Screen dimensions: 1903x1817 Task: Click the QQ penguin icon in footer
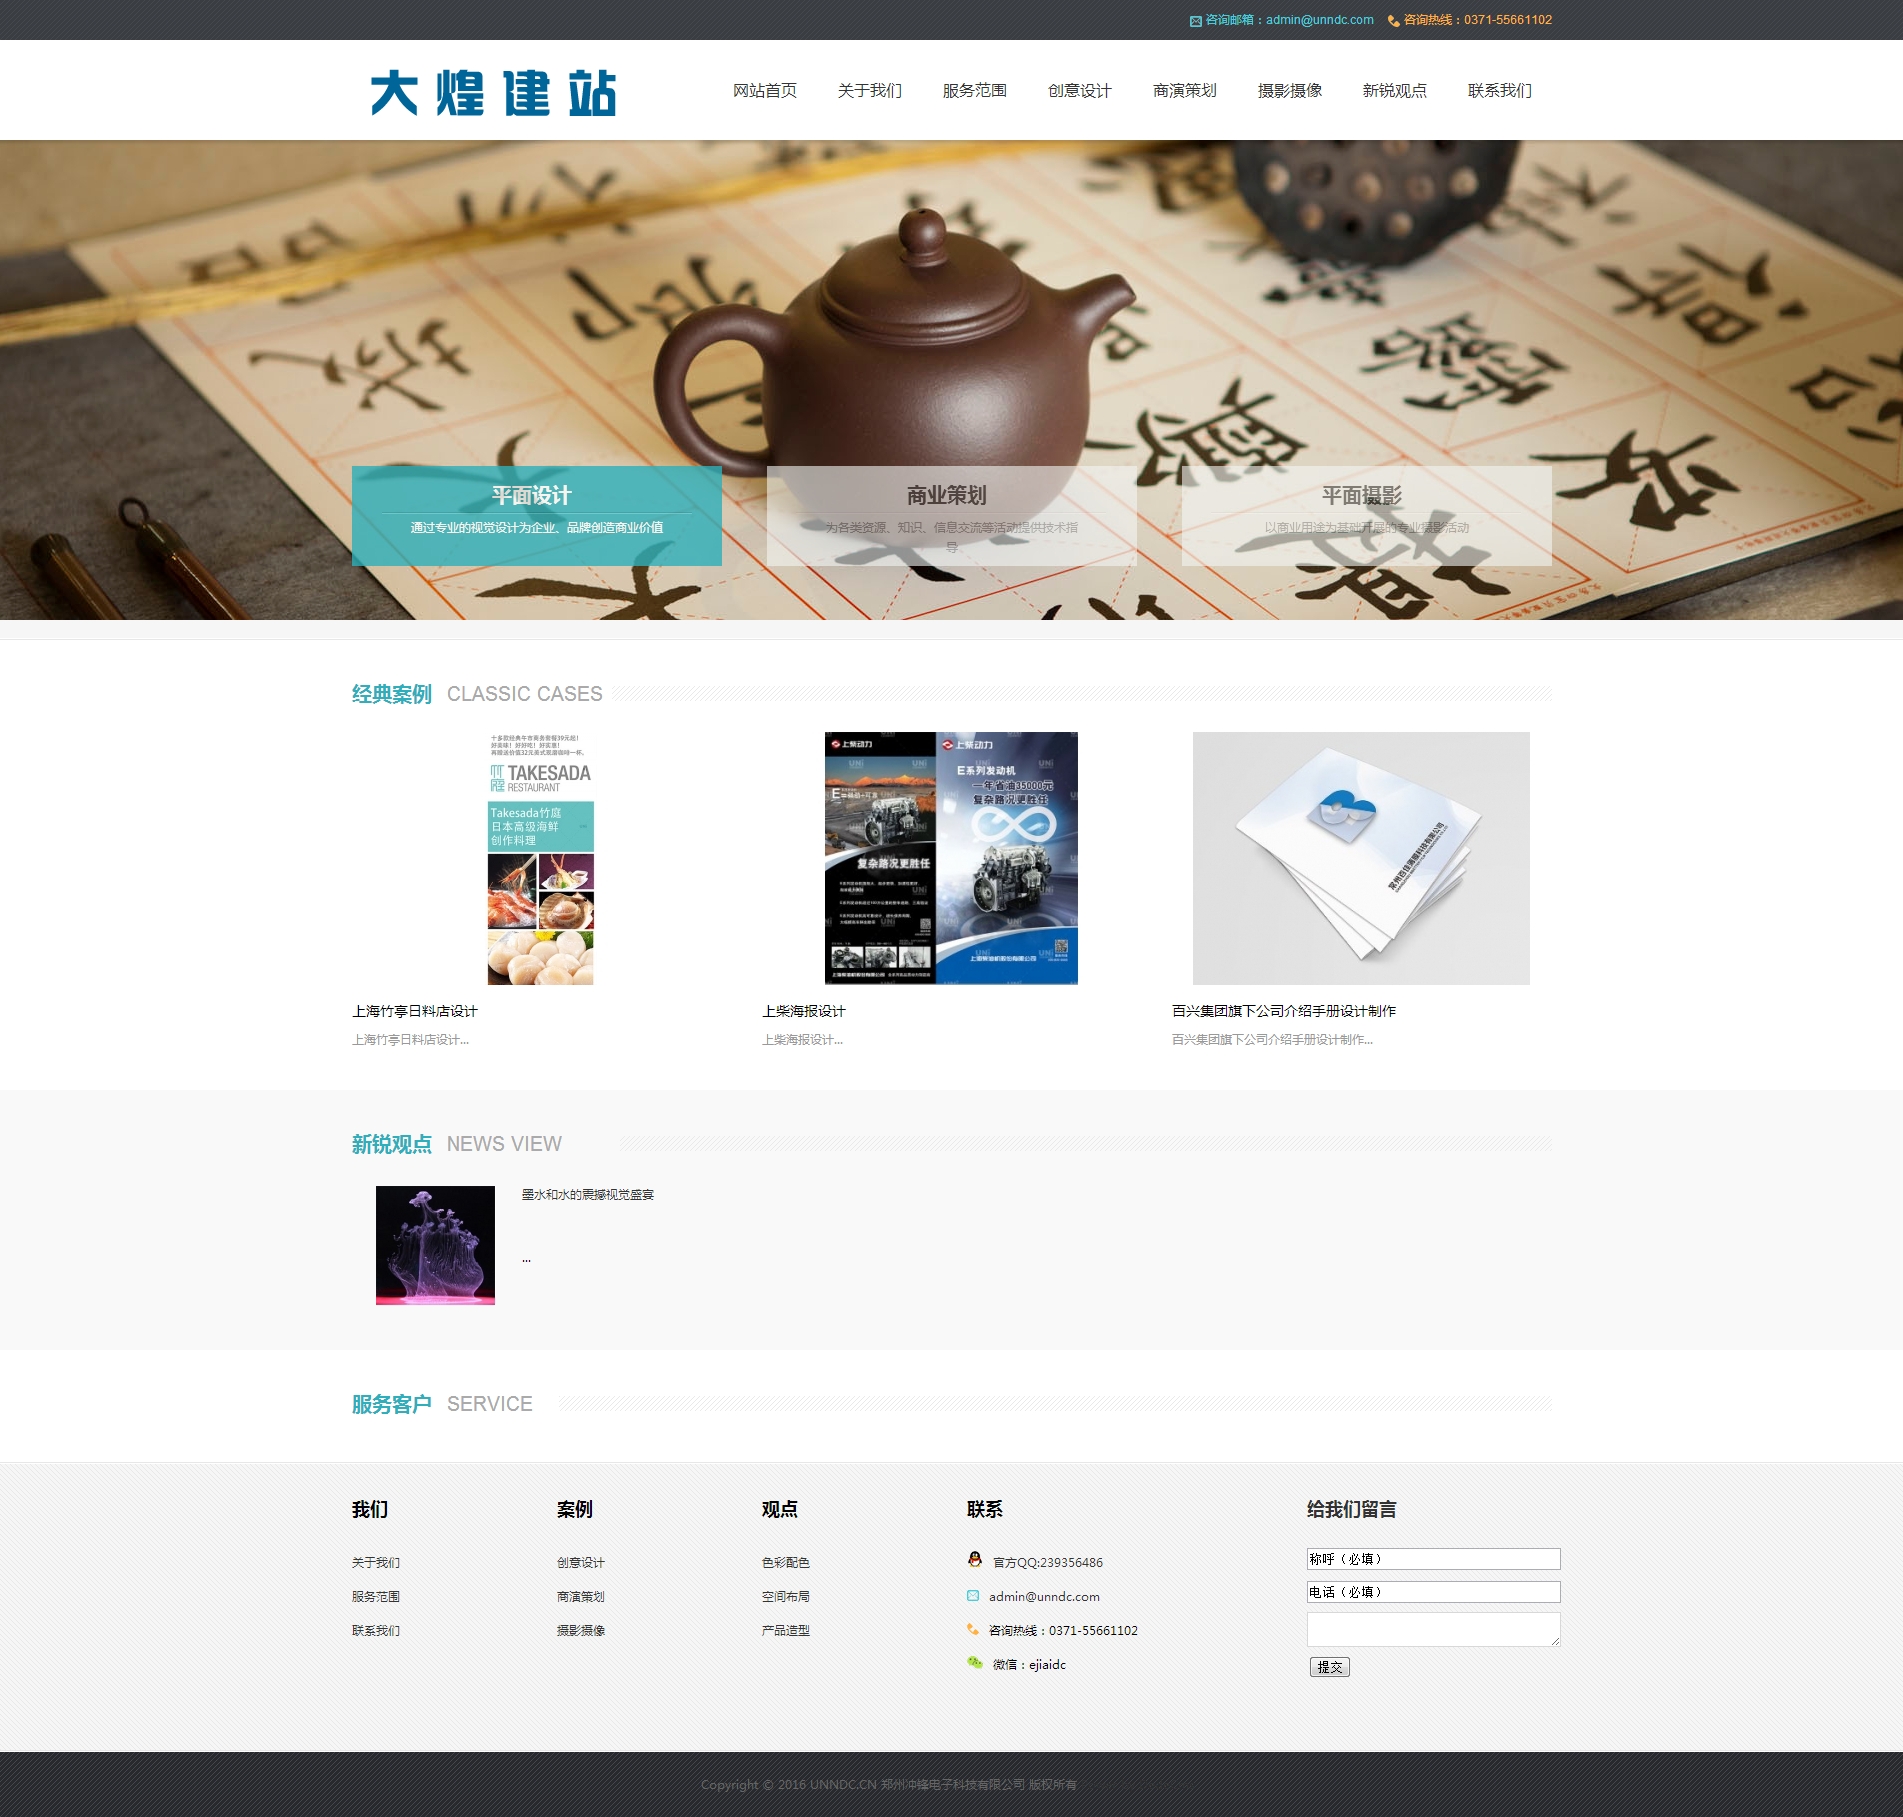[x=975, y=1559]
